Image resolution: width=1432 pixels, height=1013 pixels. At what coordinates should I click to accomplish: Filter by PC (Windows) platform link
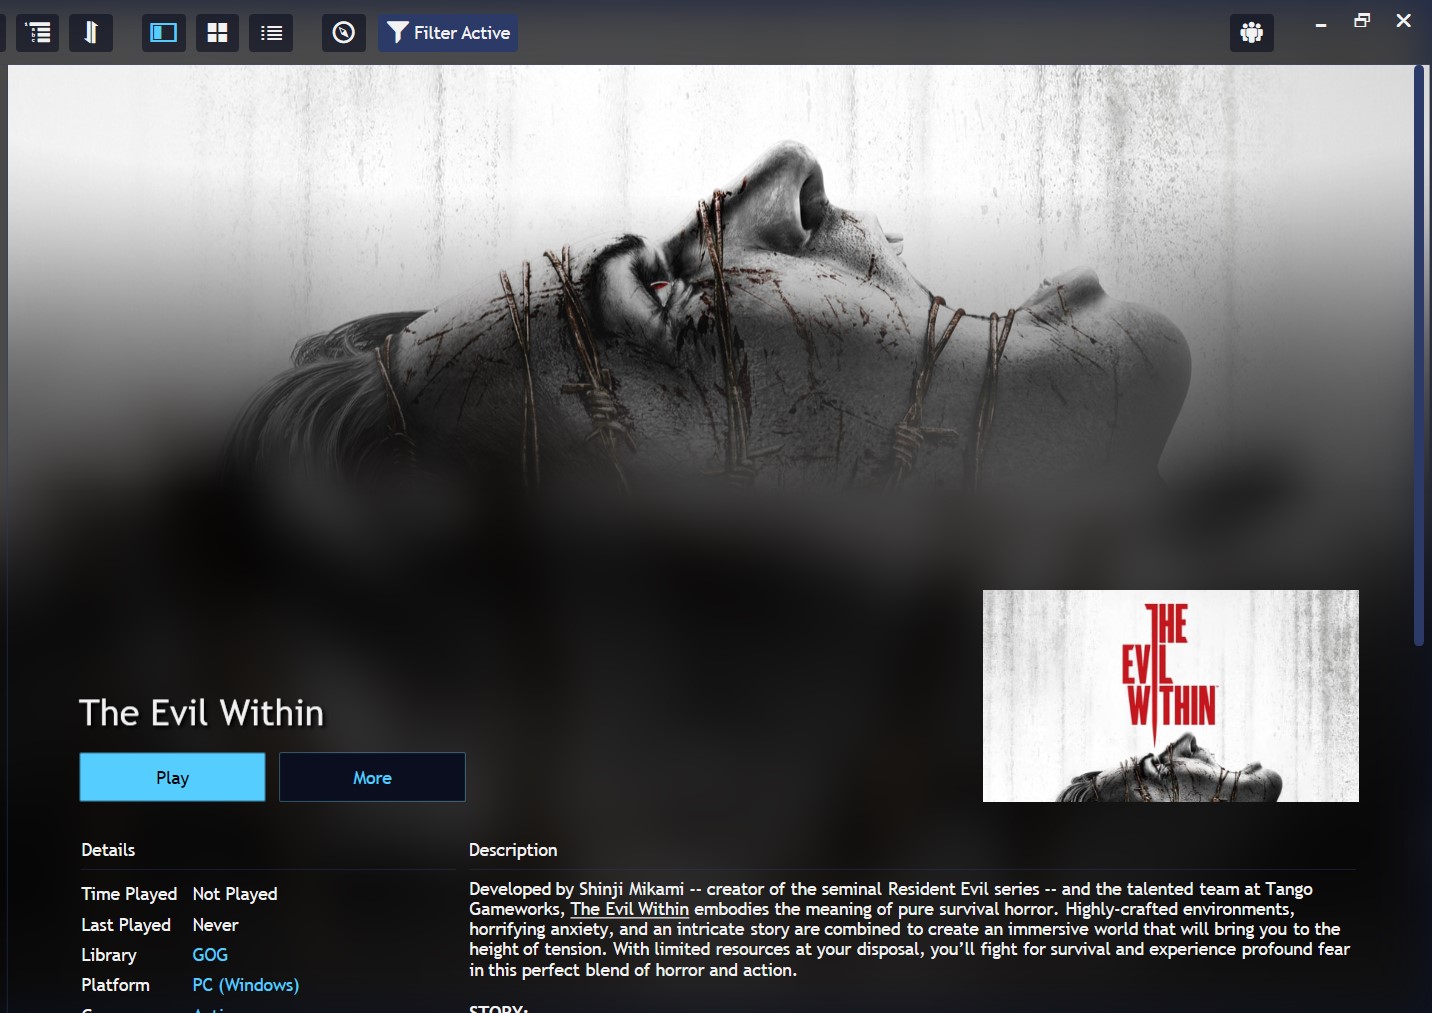coord(246,985)
